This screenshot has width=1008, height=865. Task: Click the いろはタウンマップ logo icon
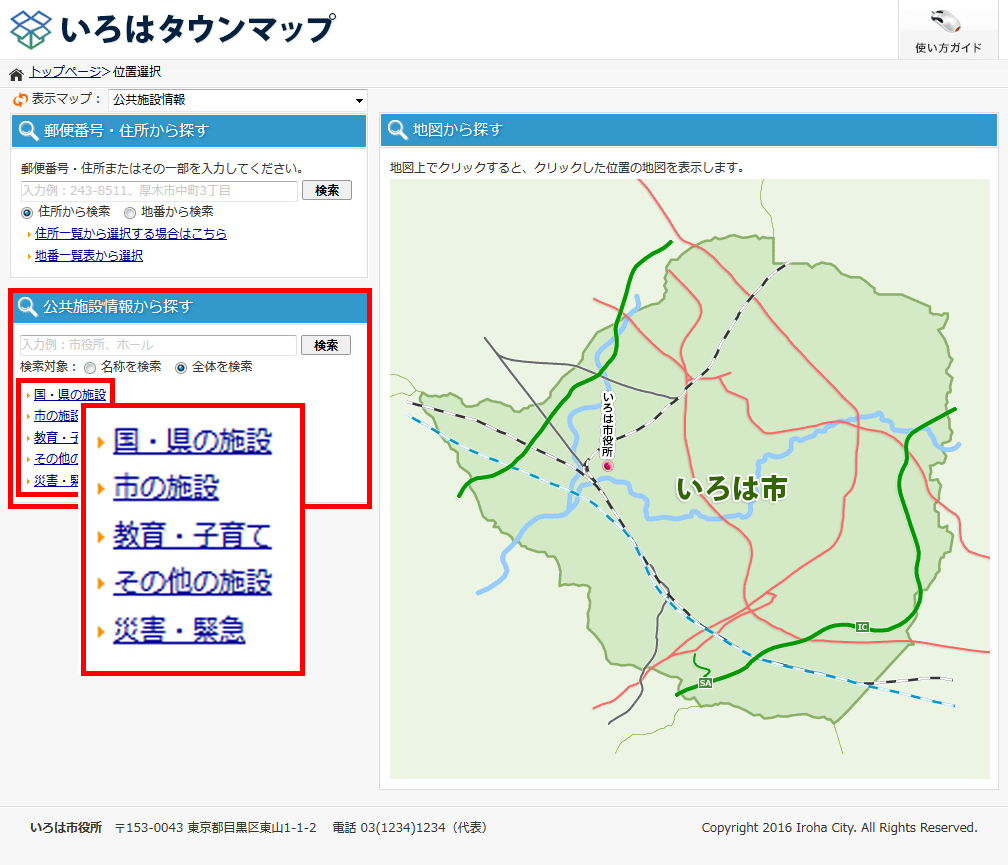coord(30,27)
